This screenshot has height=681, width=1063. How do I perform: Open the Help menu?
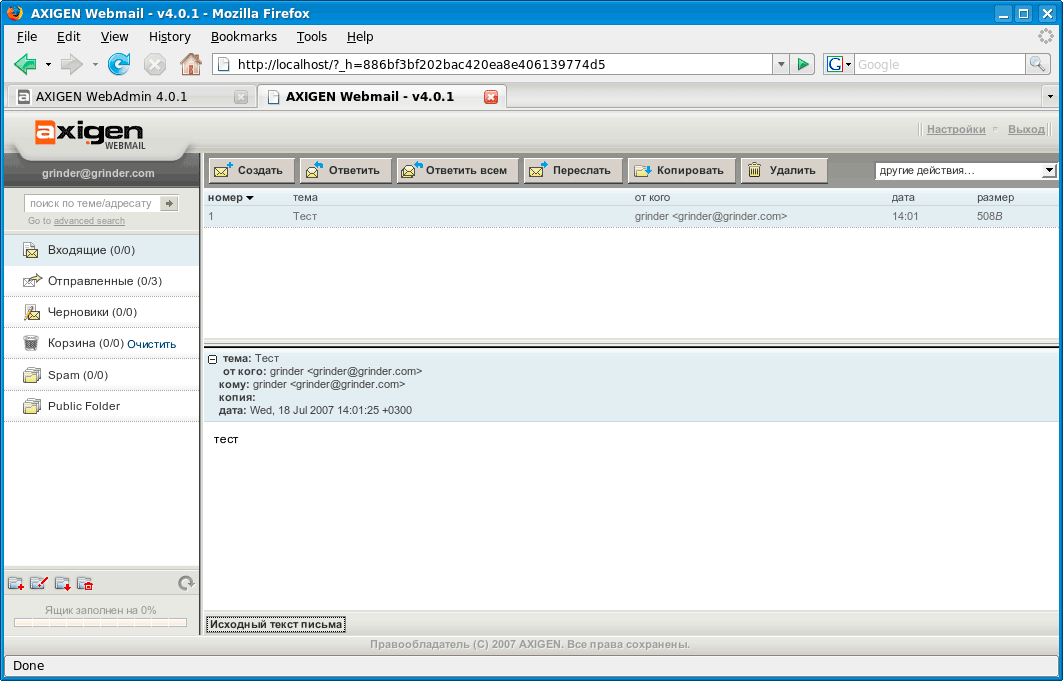(360, 37)
